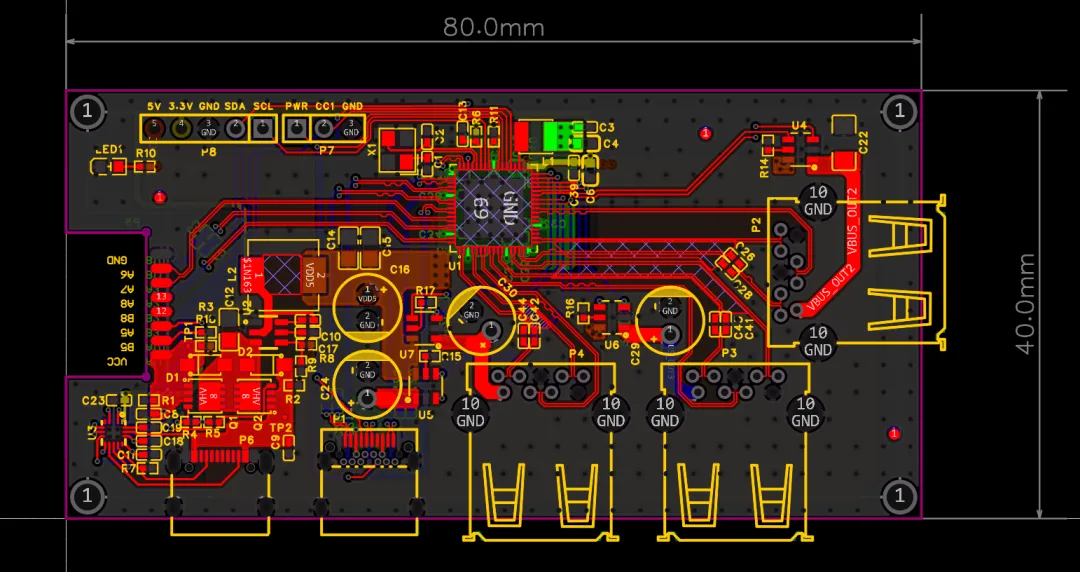
Task: Select the PWR pin of header P7
Action: (297, 128)
